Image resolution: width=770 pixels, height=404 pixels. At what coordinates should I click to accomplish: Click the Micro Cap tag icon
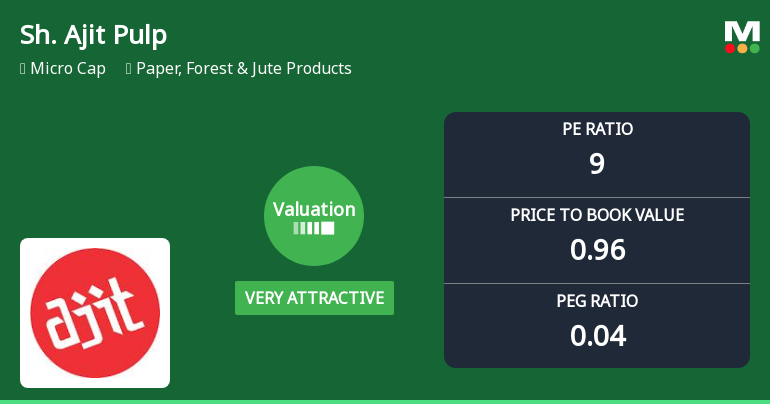[x=23, y=69]
